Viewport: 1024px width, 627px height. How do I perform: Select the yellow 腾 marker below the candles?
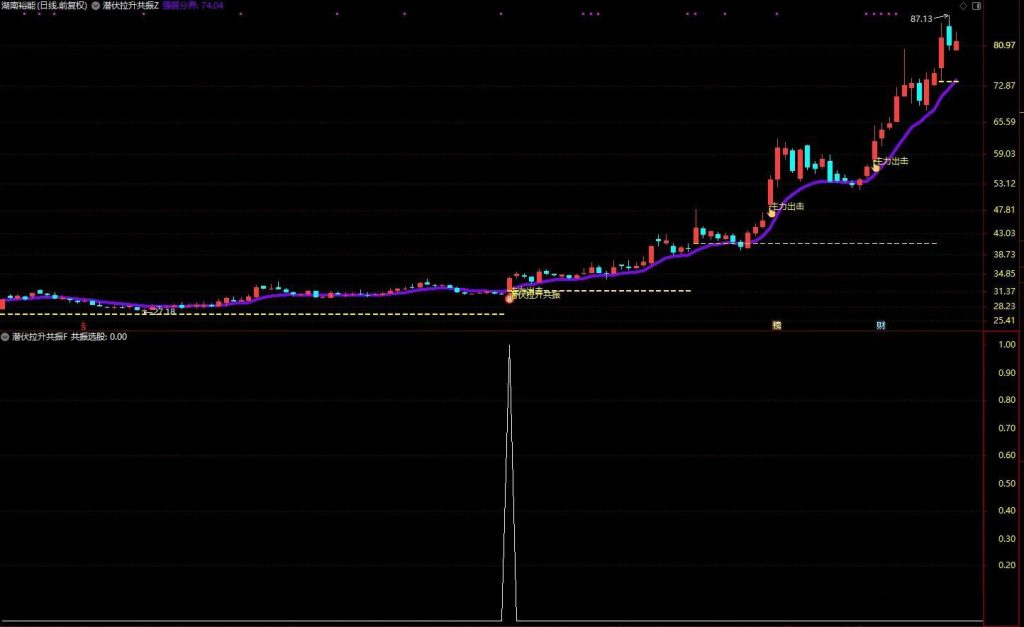tap(777, 325)
